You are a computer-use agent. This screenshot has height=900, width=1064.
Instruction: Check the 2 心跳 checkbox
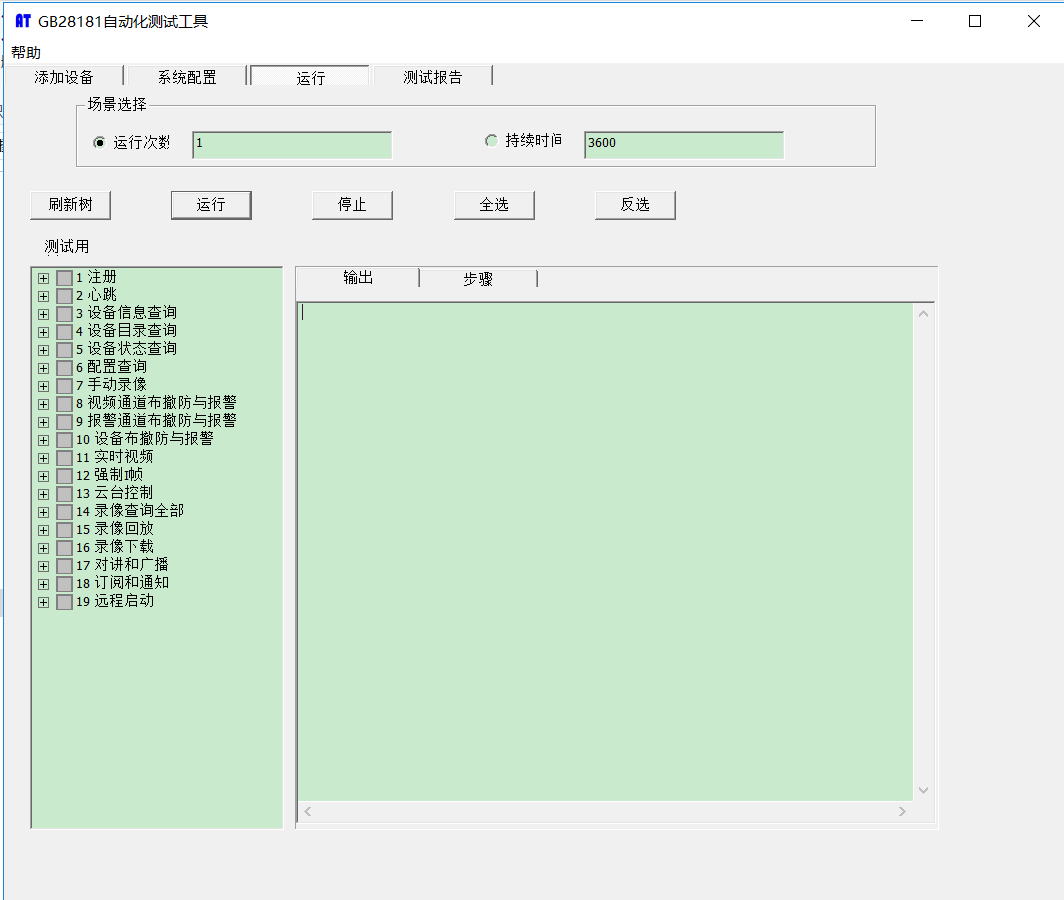point(64,296)
